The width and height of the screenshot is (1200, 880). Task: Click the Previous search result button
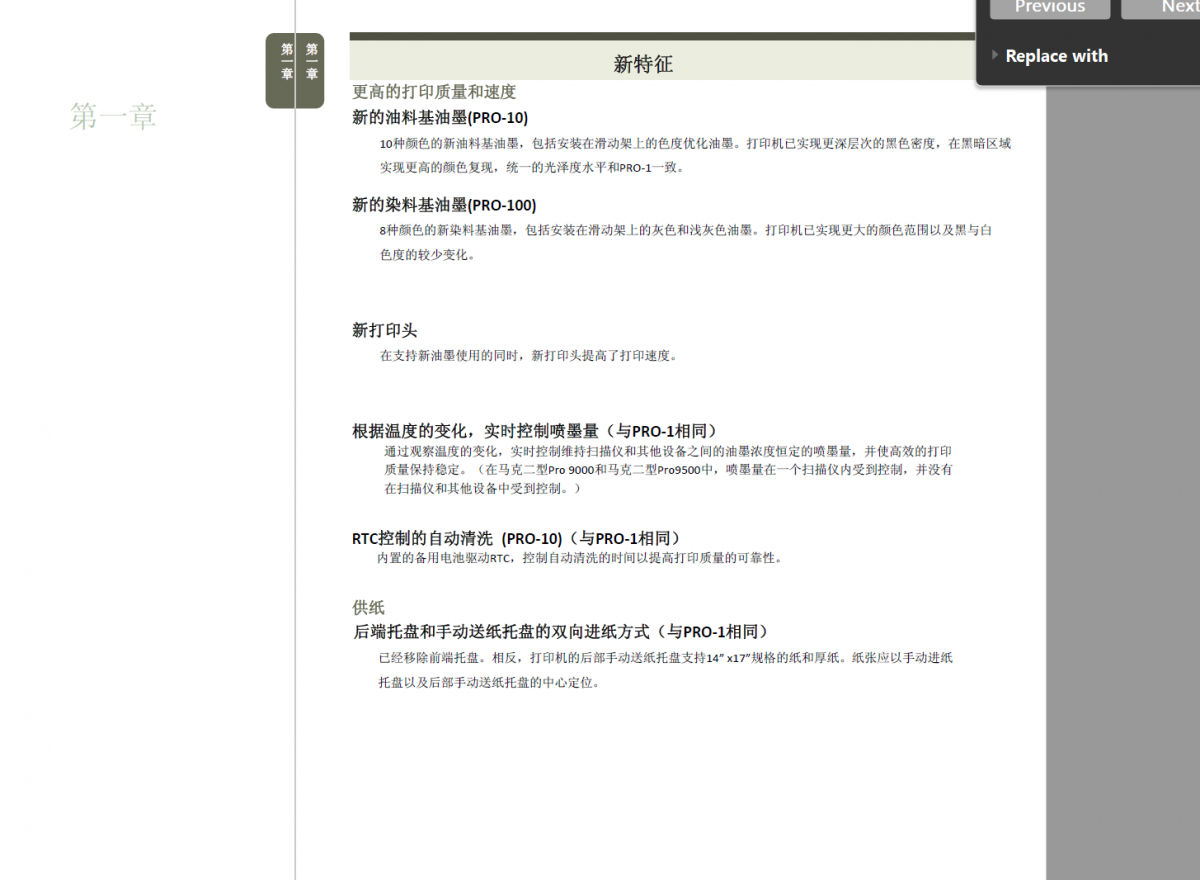[1049, 8]
